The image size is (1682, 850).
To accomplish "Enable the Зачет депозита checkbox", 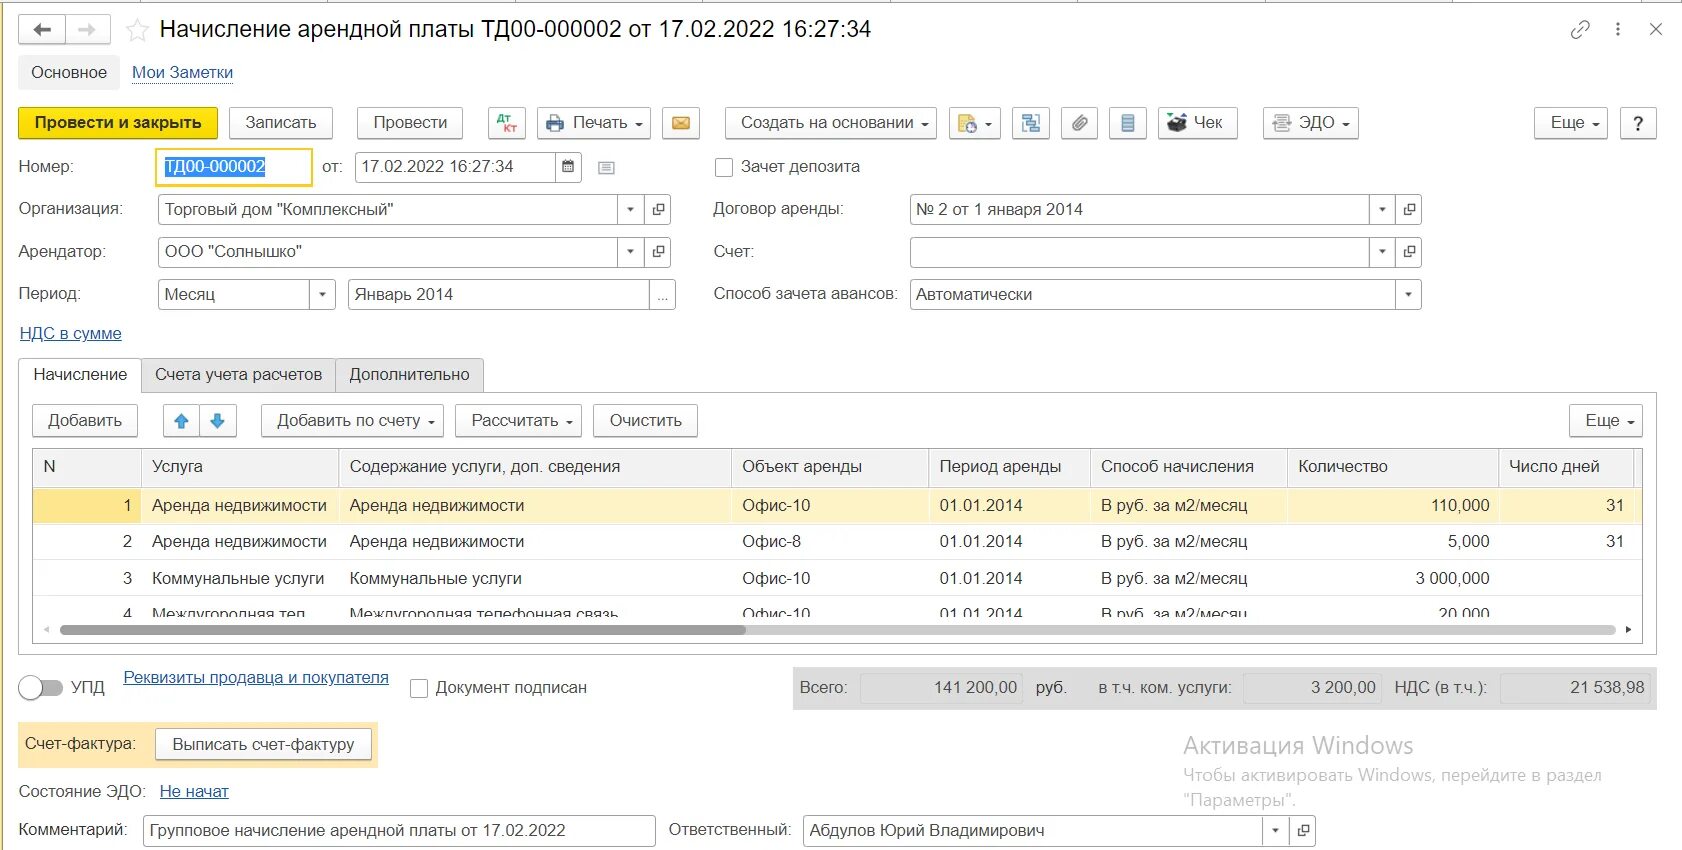I will (x=724, y=167).
